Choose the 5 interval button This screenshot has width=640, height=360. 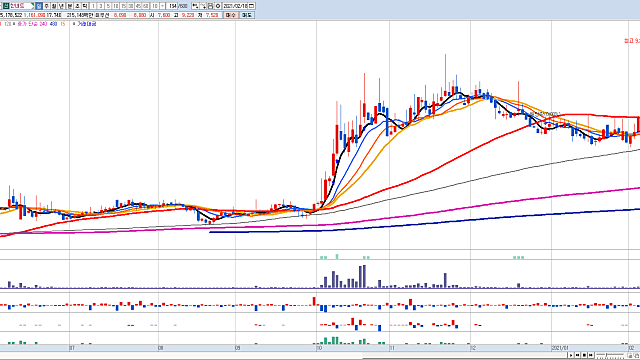[108, 6]
